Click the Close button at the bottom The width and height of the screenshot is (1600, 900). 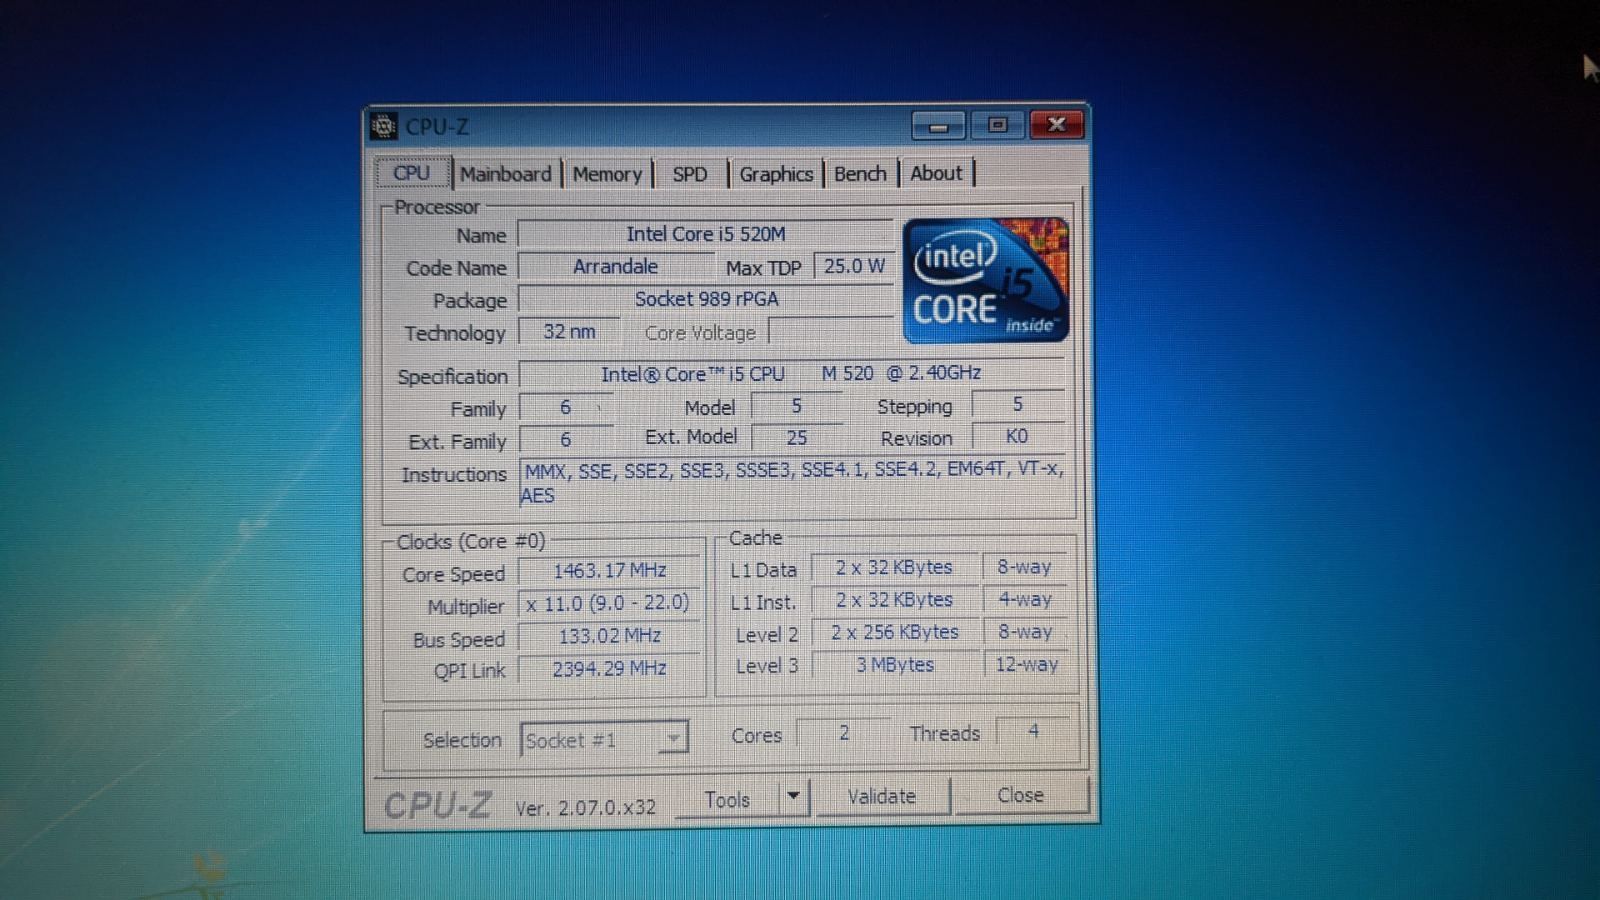tap(1020, 795)
